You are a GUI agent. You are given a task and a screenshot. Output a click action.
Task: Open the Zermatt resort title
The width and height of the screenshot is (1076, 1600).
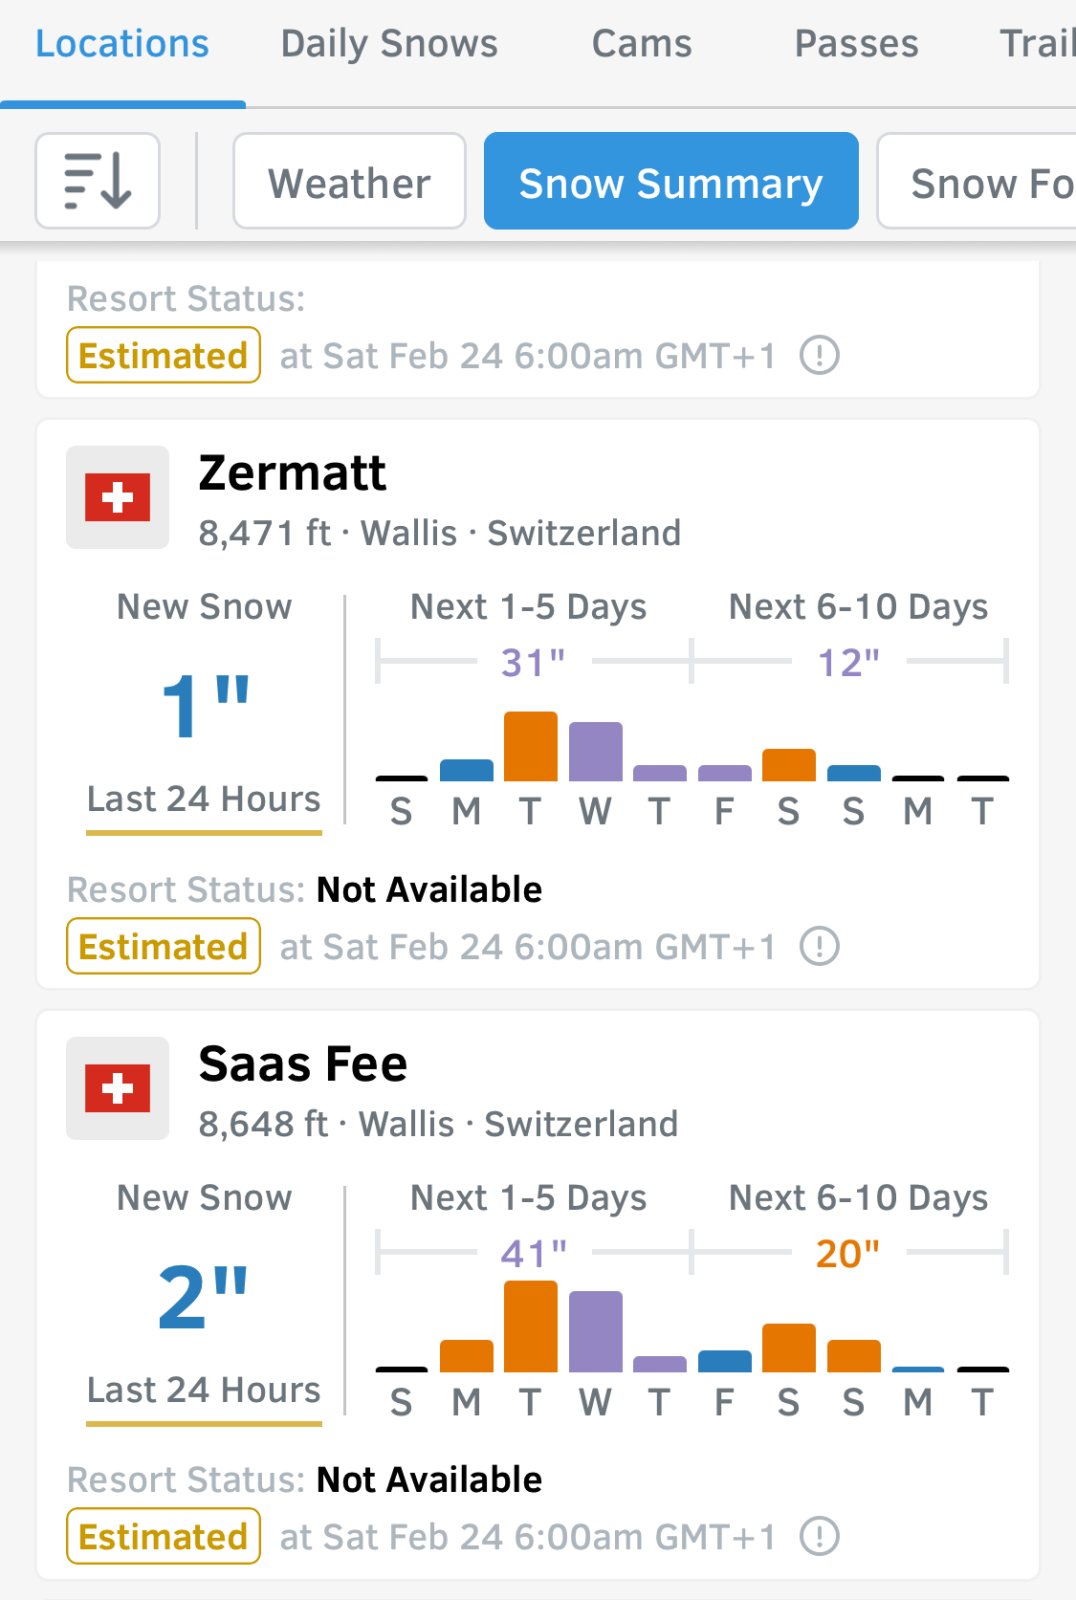pyautogui.click(x=292, y=473)
